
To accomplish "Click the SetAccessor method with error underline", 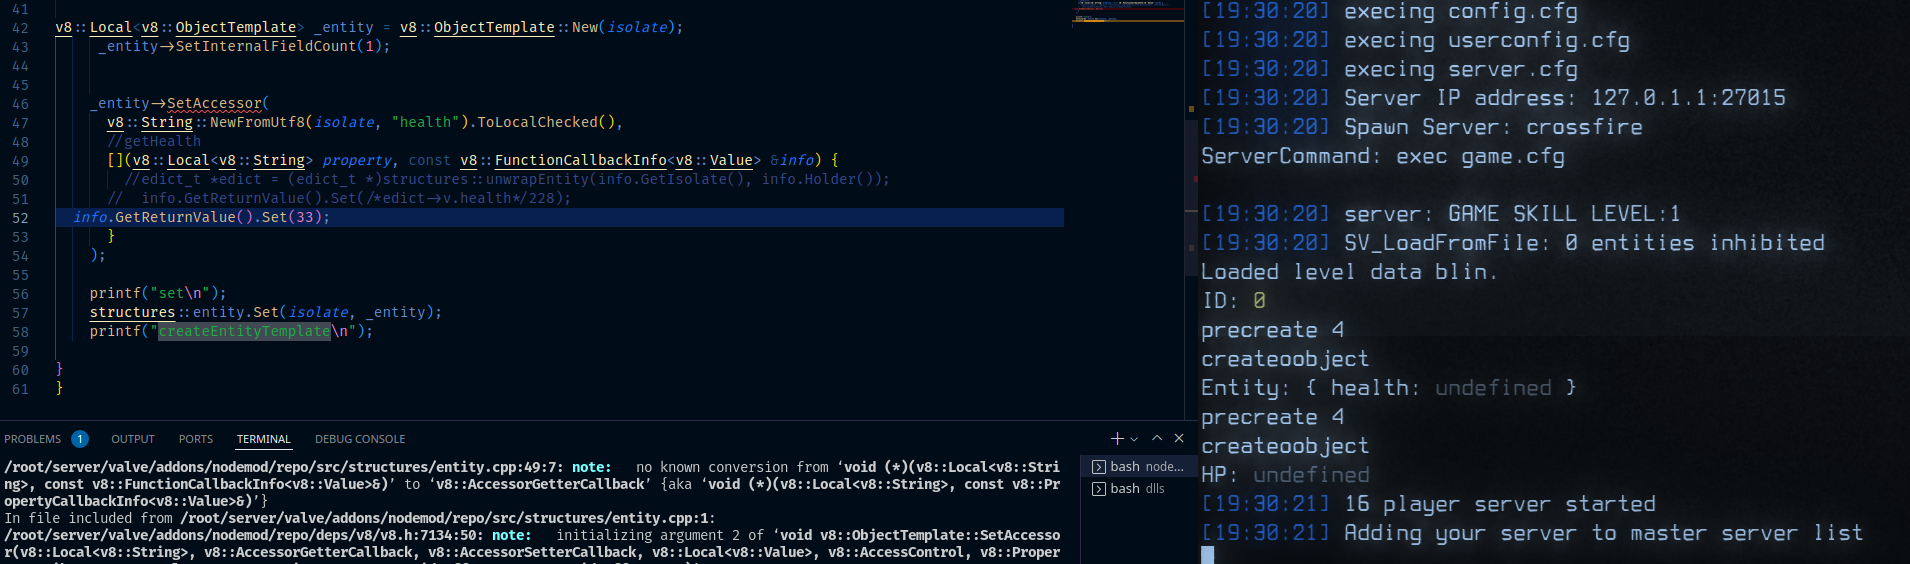I will (214, 103).
